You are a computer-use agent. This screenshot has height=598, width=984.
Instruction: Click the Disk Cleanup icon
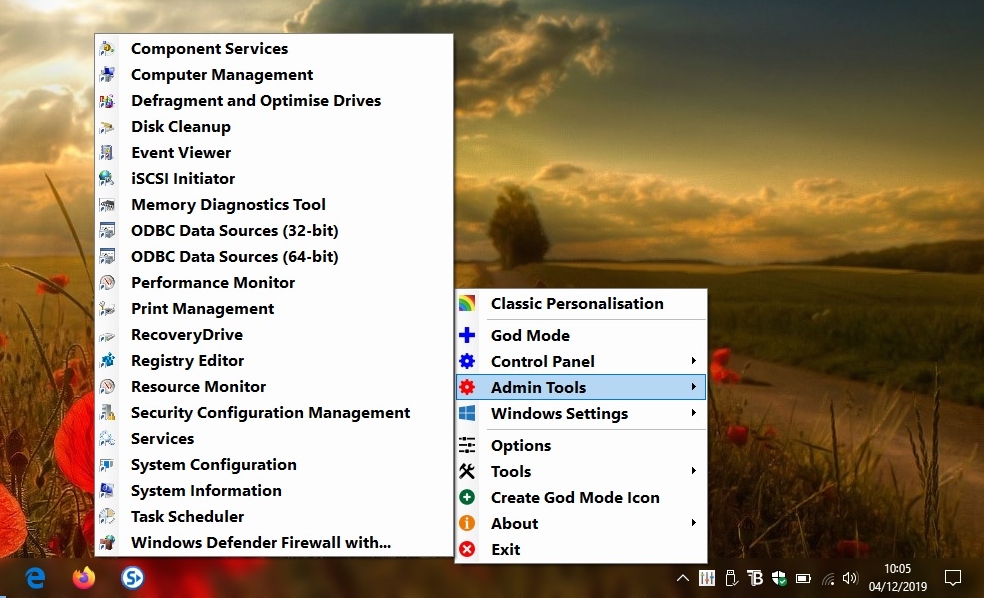pos(107,127)
